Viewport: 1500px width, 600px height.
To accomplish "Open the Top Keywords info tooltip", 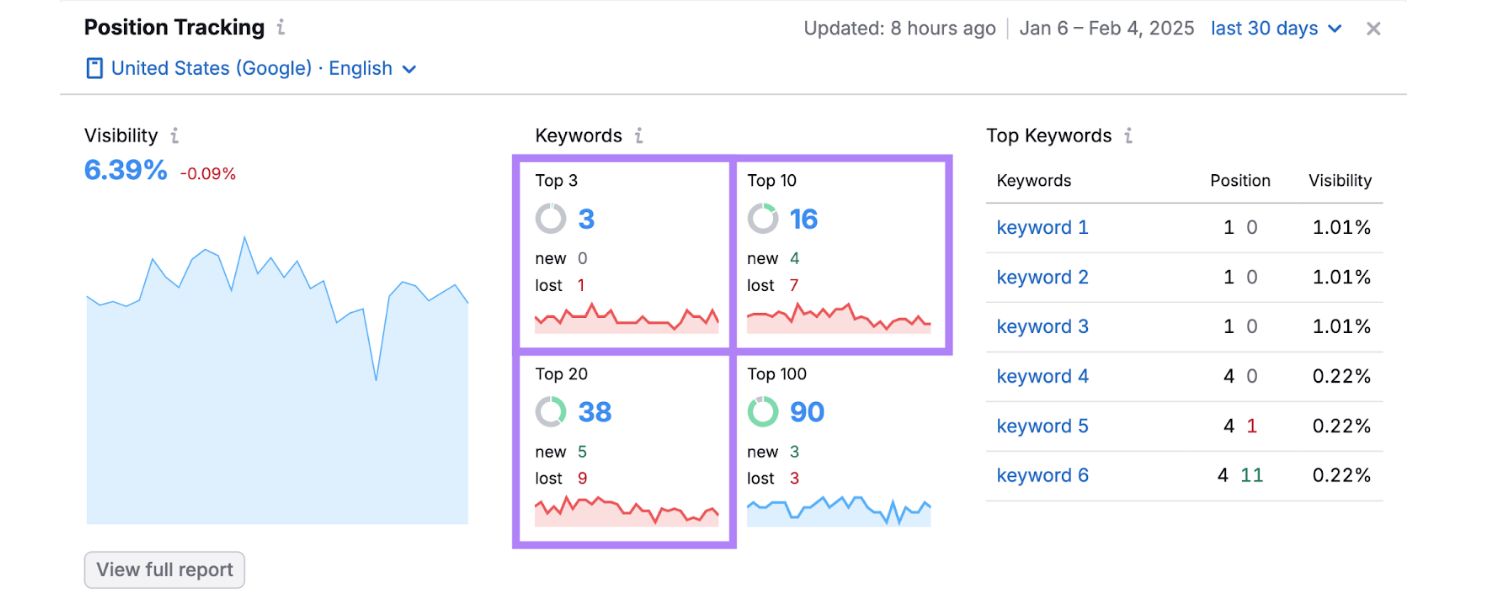I will [1127, 135].
